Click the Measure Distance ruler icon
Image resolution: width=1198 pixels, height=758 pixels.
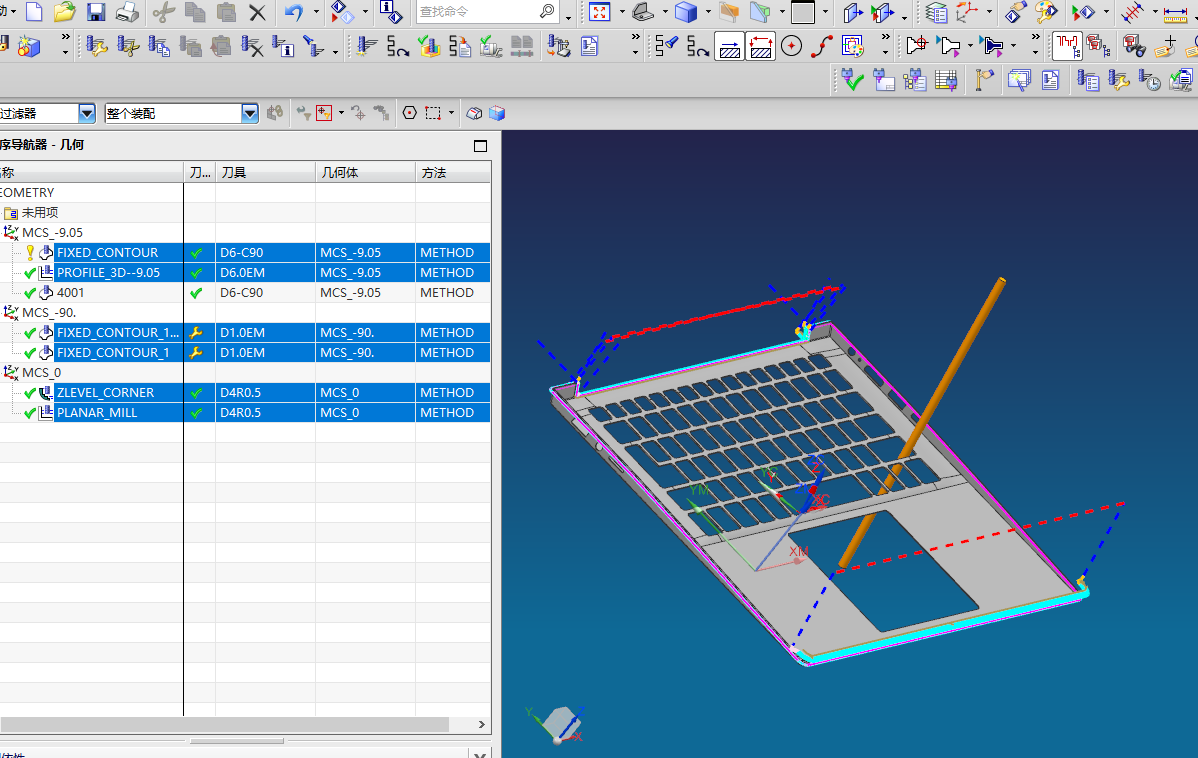(1174, 12)
